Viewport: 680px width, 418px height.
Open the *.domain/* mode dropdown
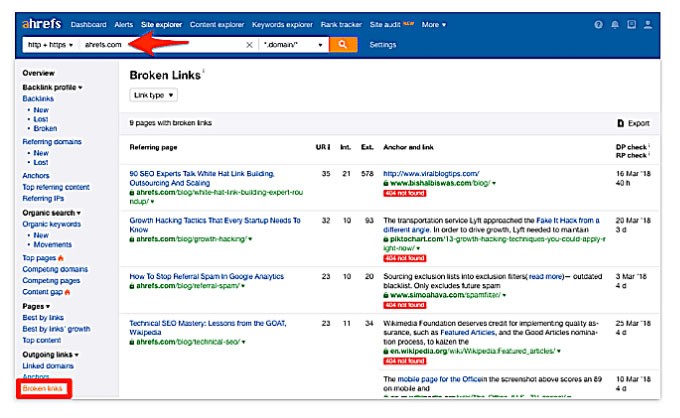pos(293,45)
